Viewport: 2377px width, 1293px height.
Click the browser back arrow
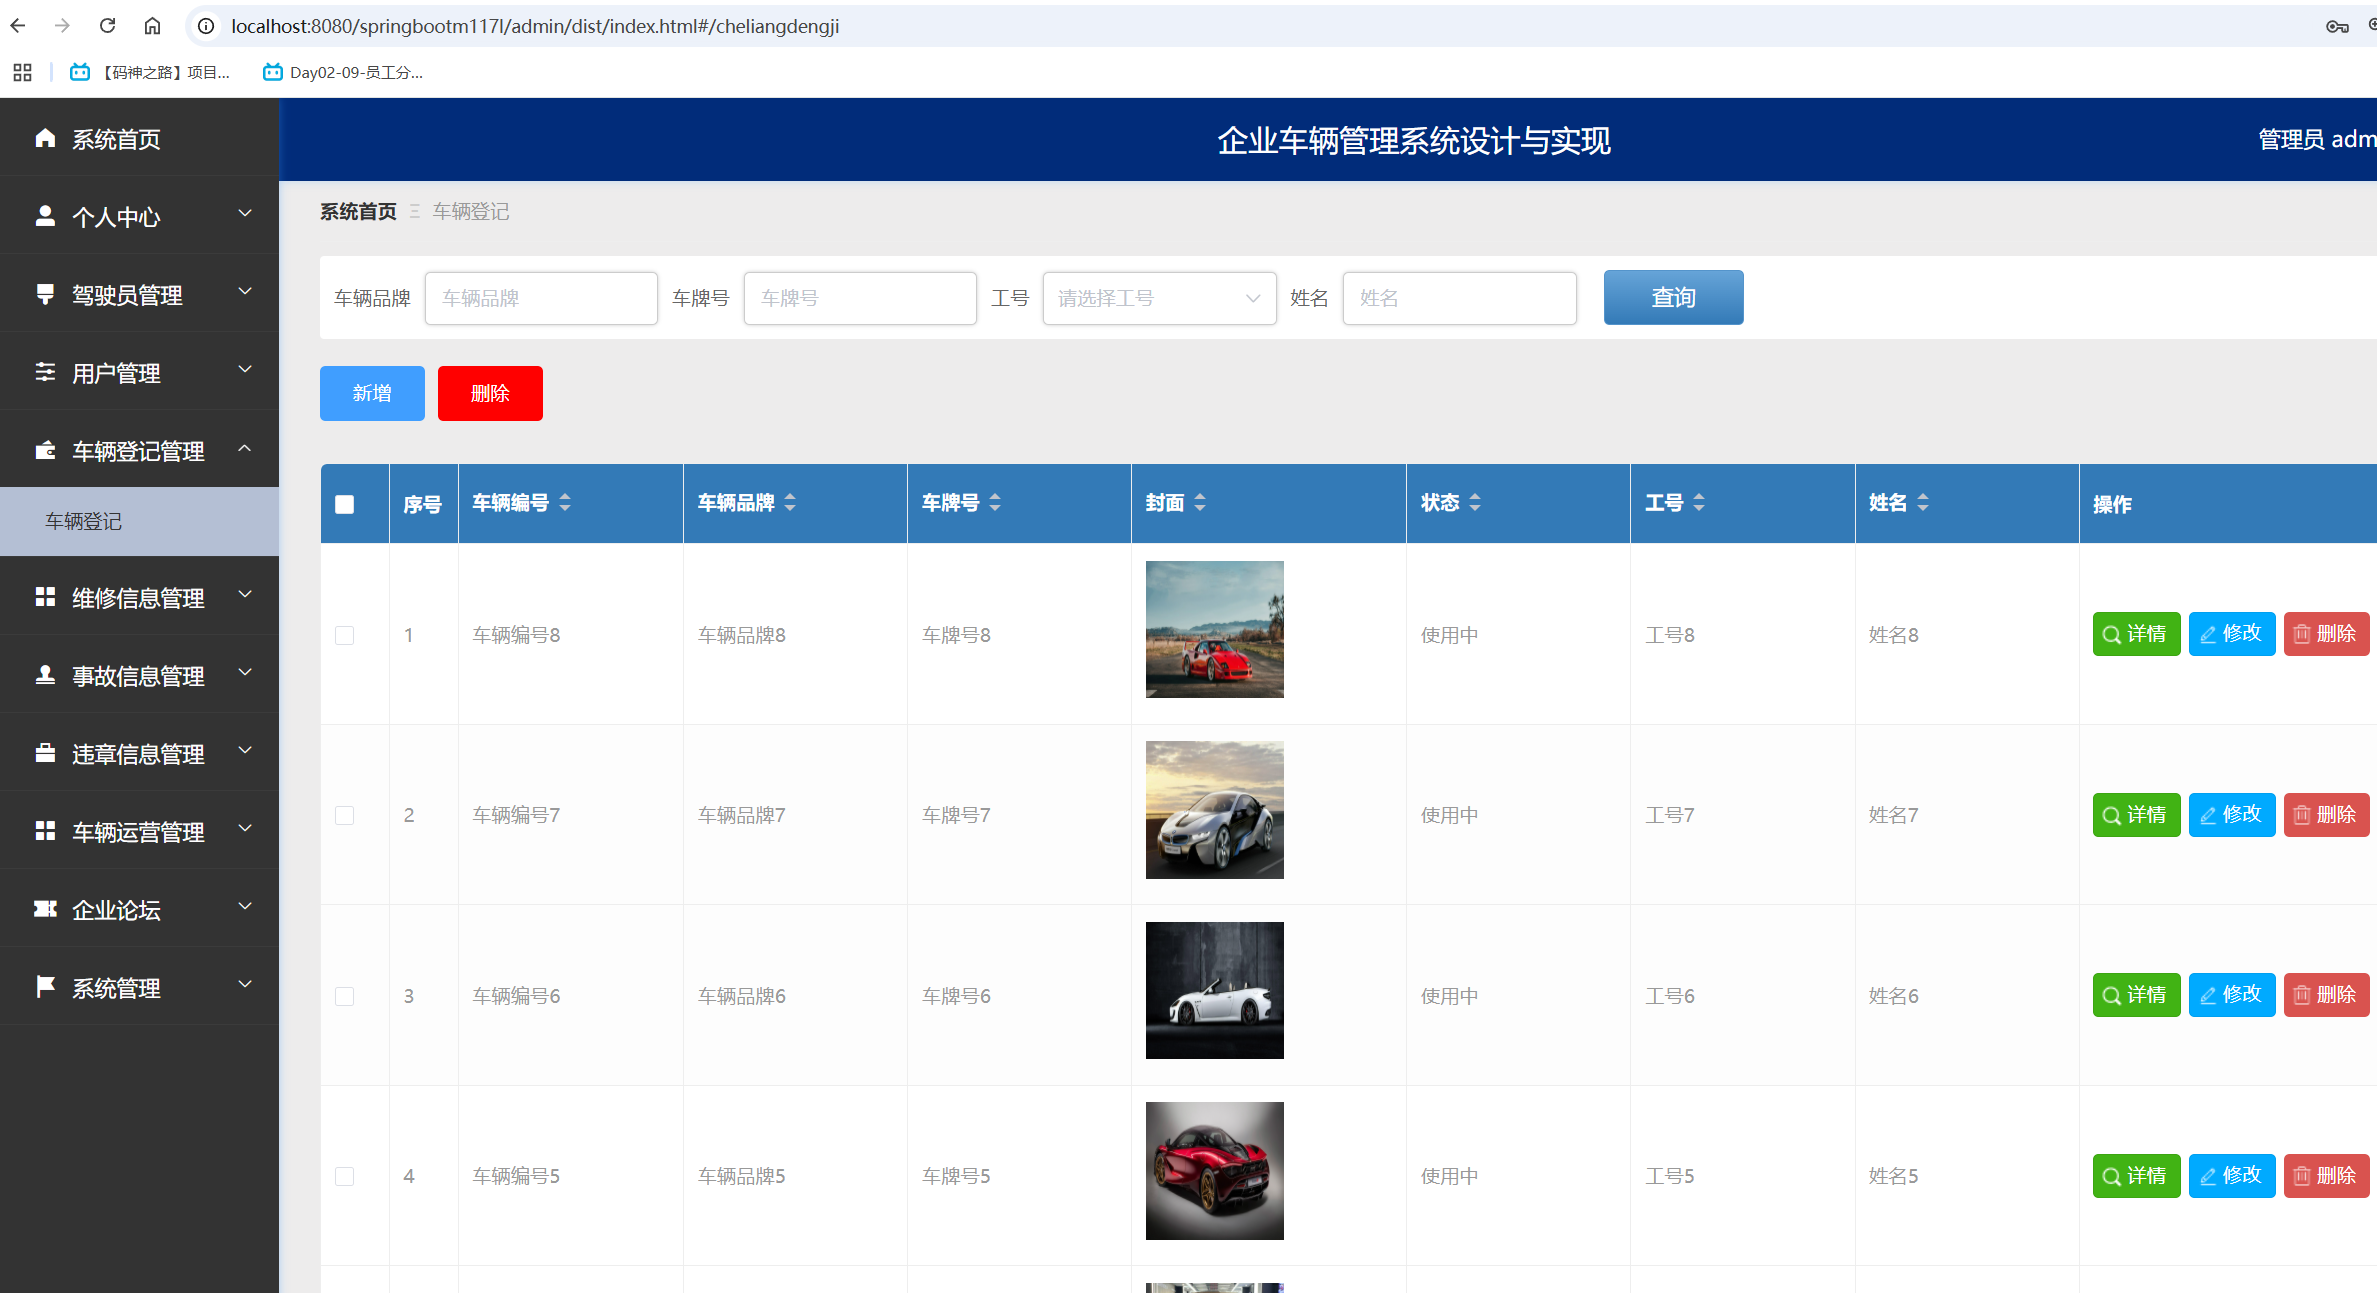[x=18, y=26]
